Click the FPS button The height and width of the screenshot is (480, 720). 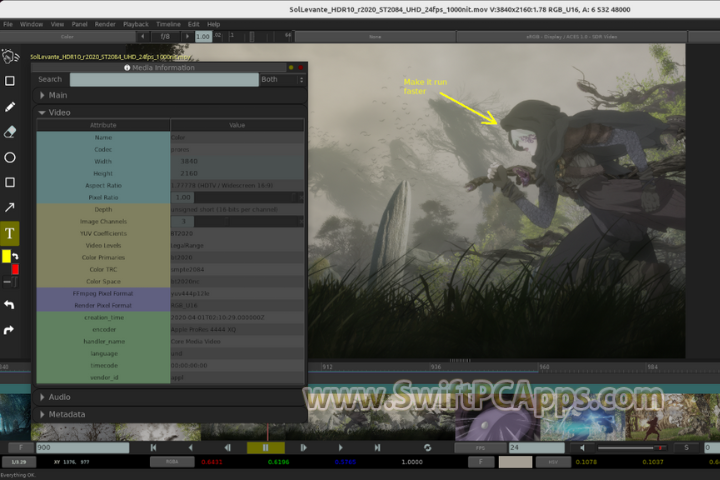480,447
